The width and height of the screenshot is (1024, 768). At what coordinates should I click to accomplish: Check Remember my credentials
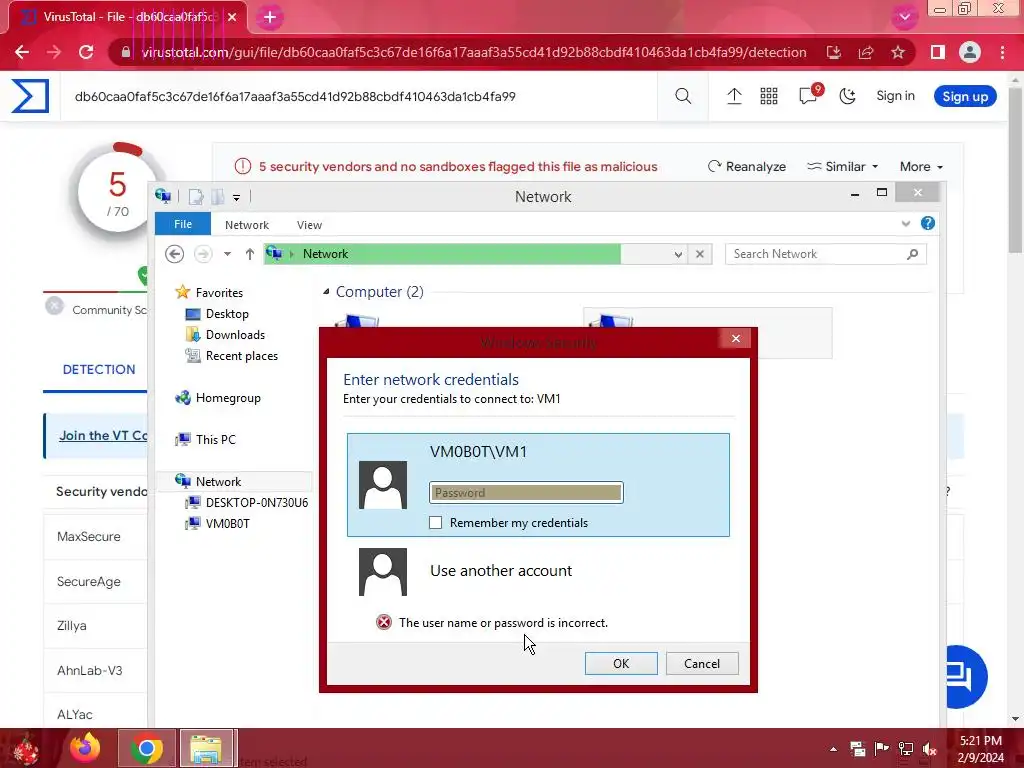pos(436,522)
